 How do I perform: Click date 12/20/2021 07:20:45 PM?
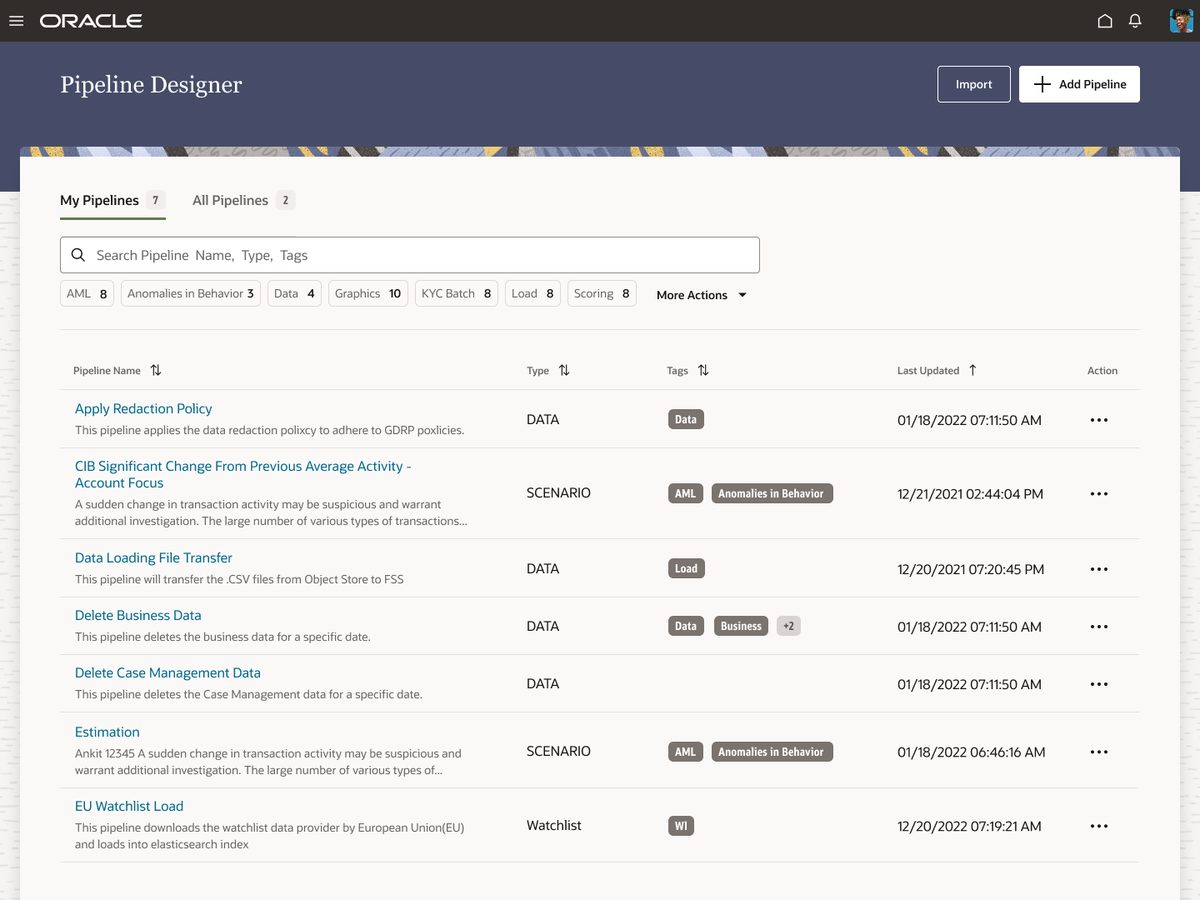(971, 569)
